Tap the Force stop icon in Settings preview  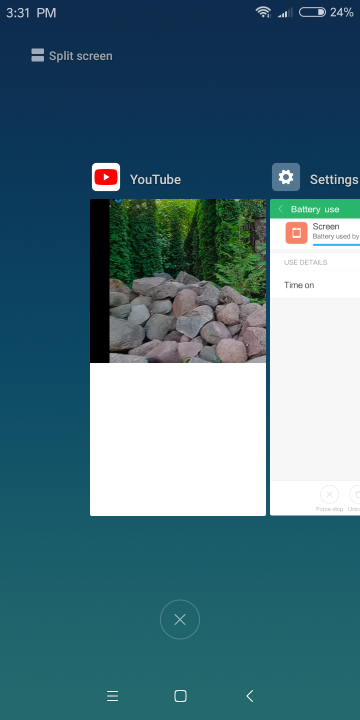(x=329, y=495)
